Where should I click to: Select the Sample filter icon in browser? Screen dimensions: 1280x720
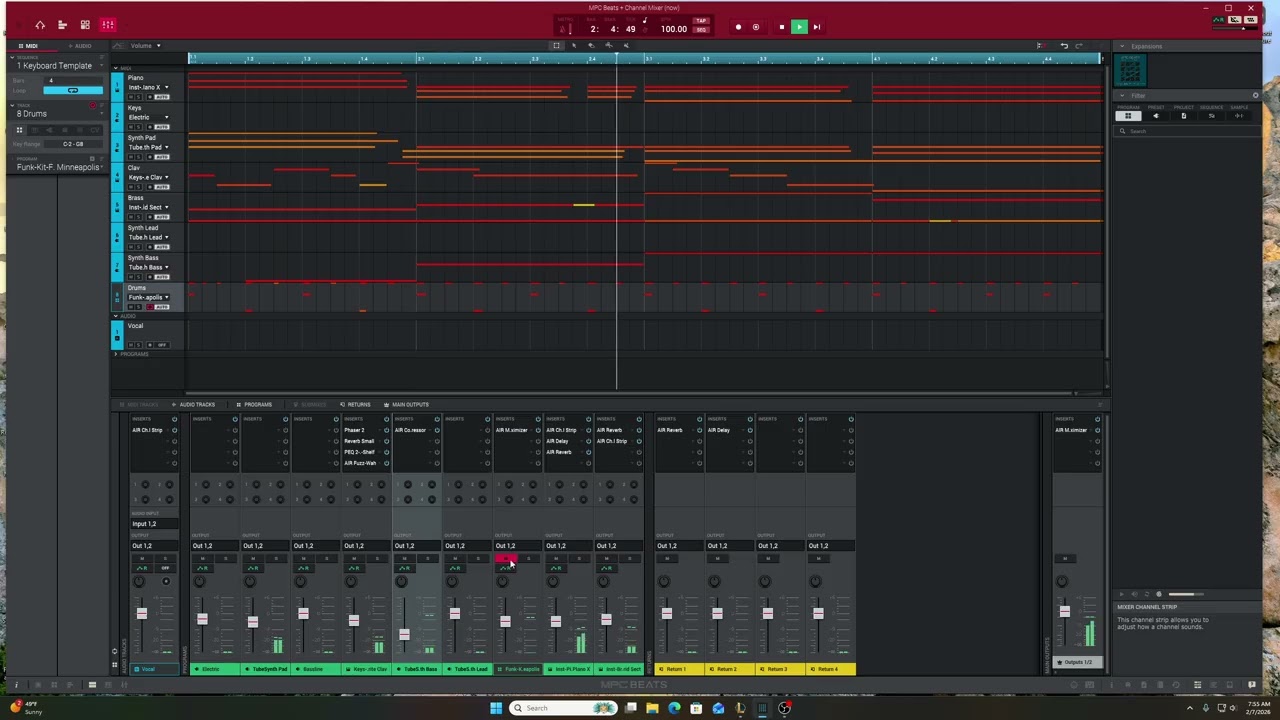point(1239,116)
